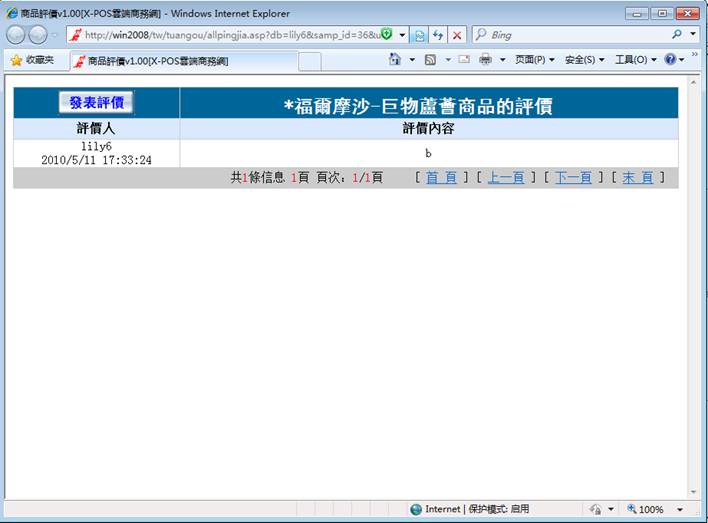Follow the 首頁 first page link
Screen dimensions: 708x523
pos(441,177)
